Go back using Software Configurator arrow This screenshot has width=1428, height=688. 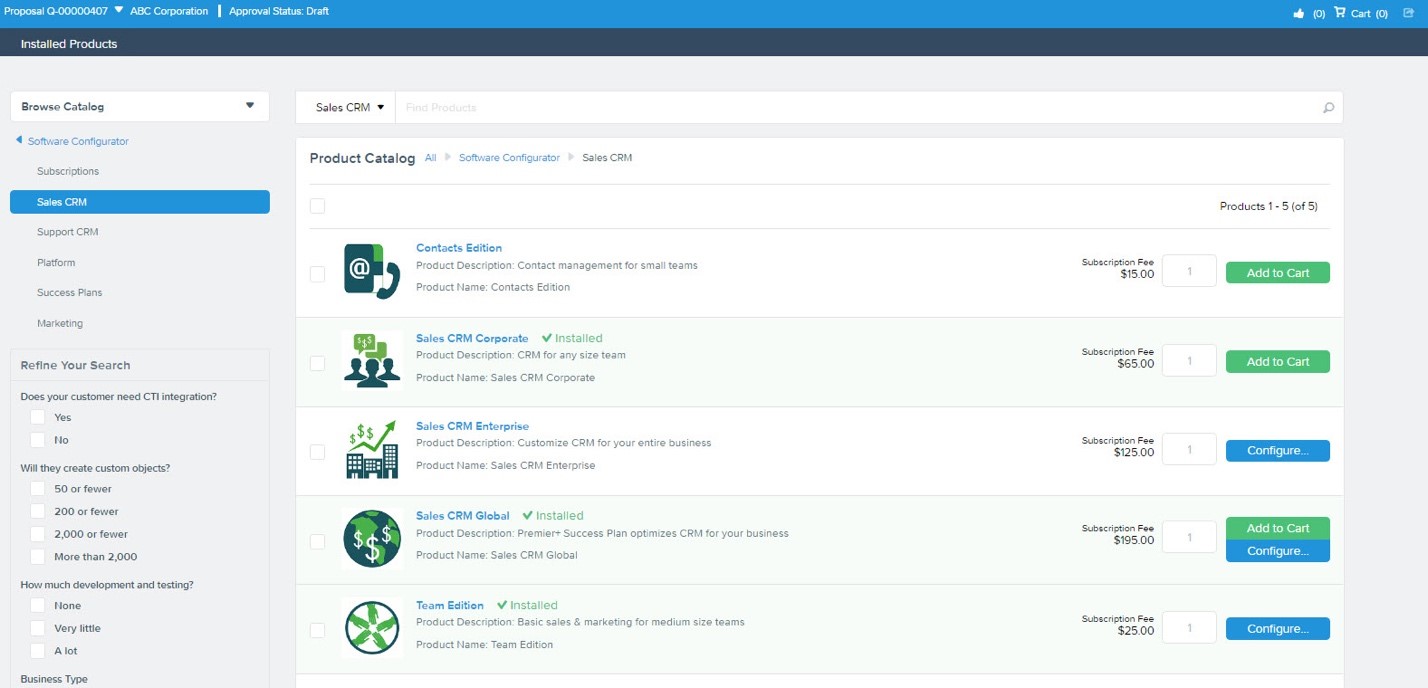[x=19, y=141]
